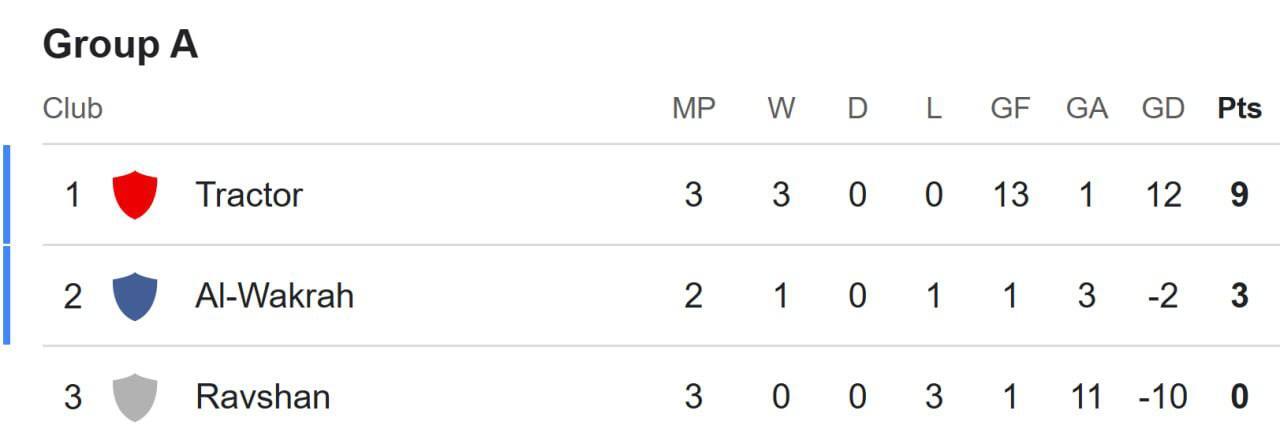Click Al-Wakrah's blue shield crest

tap(135, 296)
